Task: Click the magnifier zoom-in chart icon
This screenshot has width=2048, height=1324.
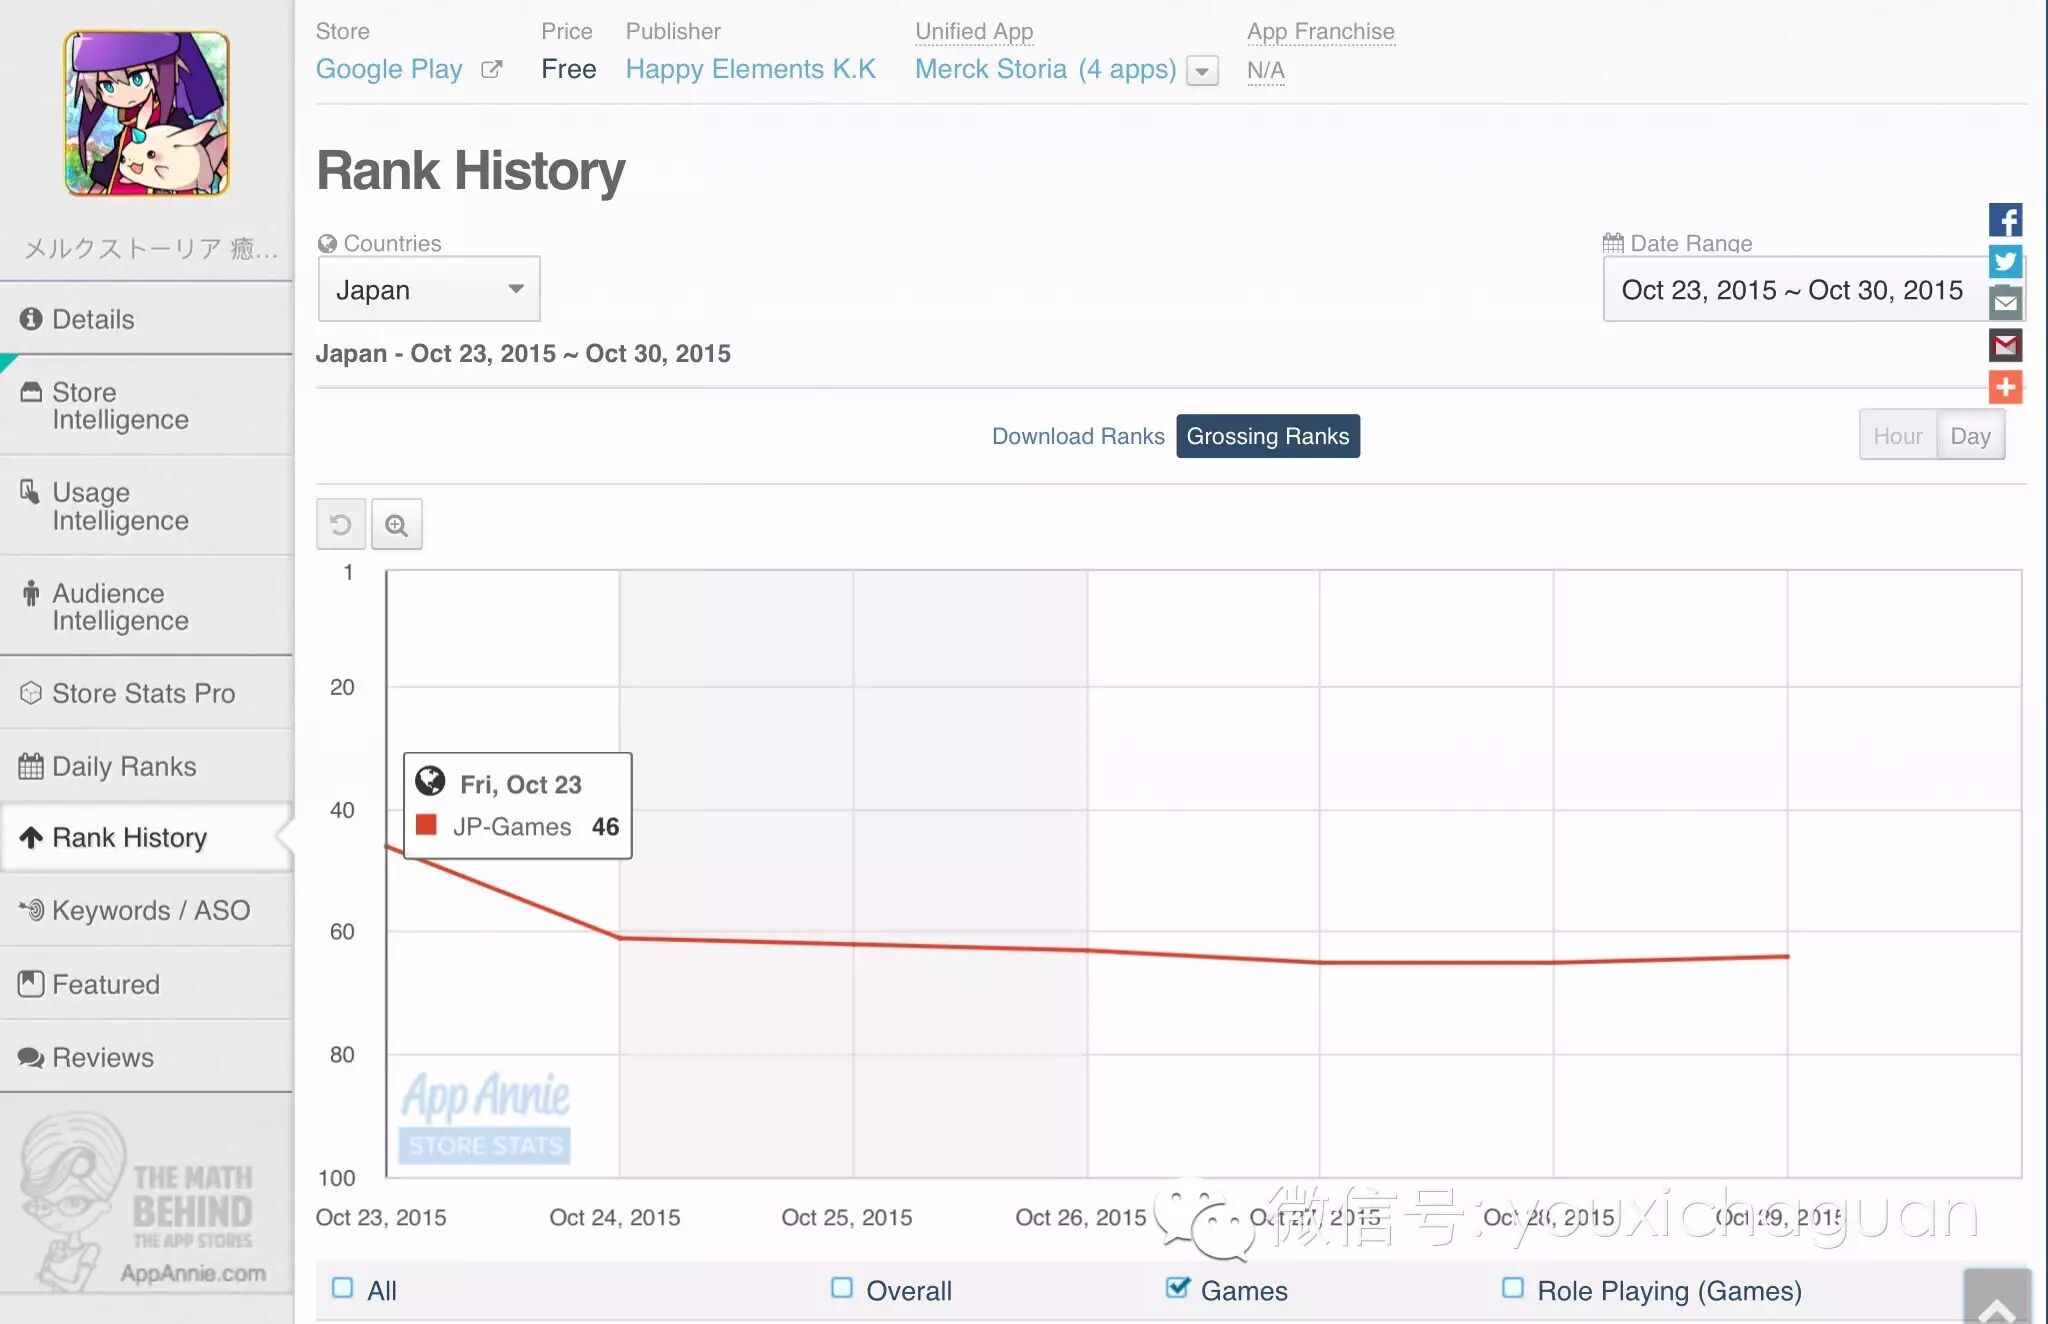Action: [397, 525]
